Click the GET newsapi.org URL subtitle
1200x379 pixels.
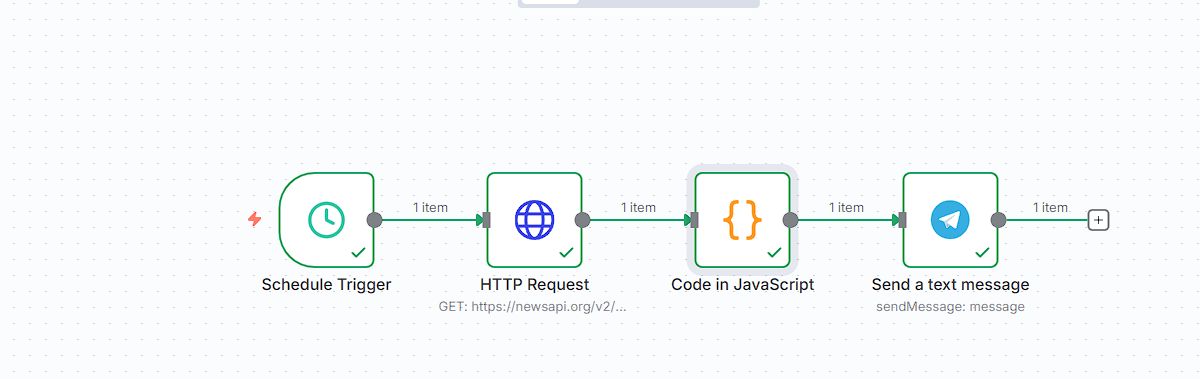pyautogui.click(x=532, y=307)
